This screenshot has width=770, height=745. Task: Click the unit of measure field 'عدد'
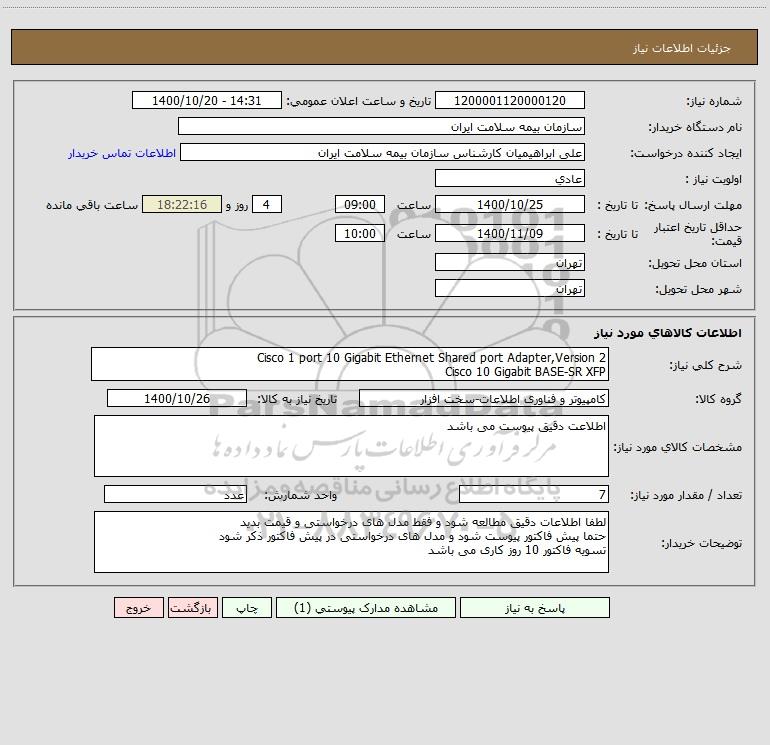click(x=175, y=494)
